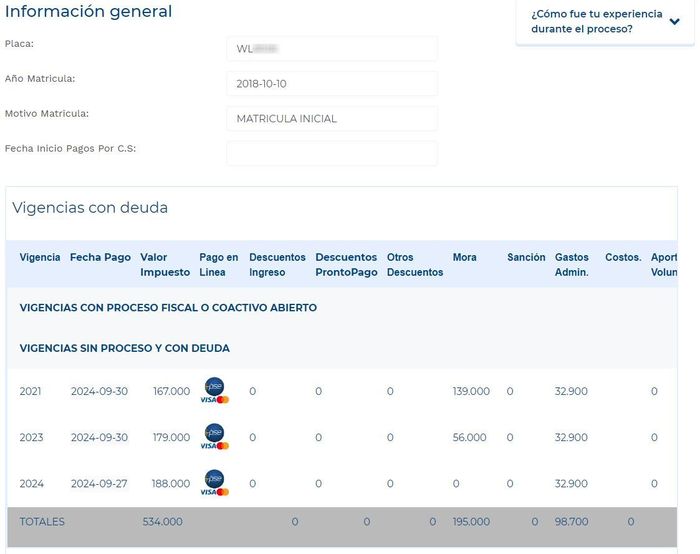Click the Pago en Linea column header
The height and width of the screenshot is (554, 700).
pyautogui.click(x=218, y=265)
